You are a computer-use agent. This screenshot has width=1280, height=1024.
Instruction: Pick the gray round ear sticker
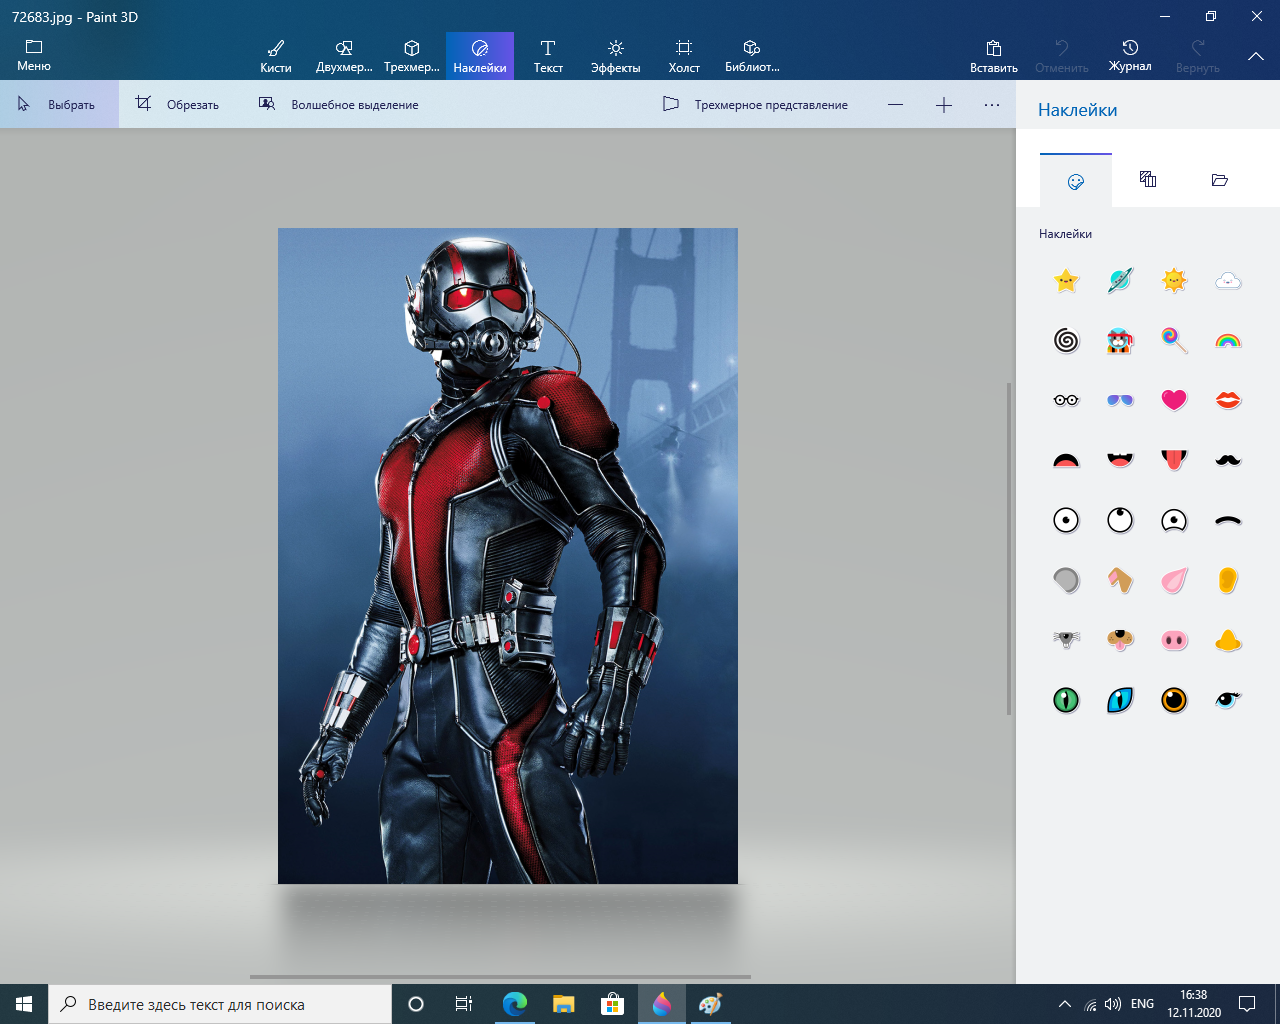(x=1067, y=580)
